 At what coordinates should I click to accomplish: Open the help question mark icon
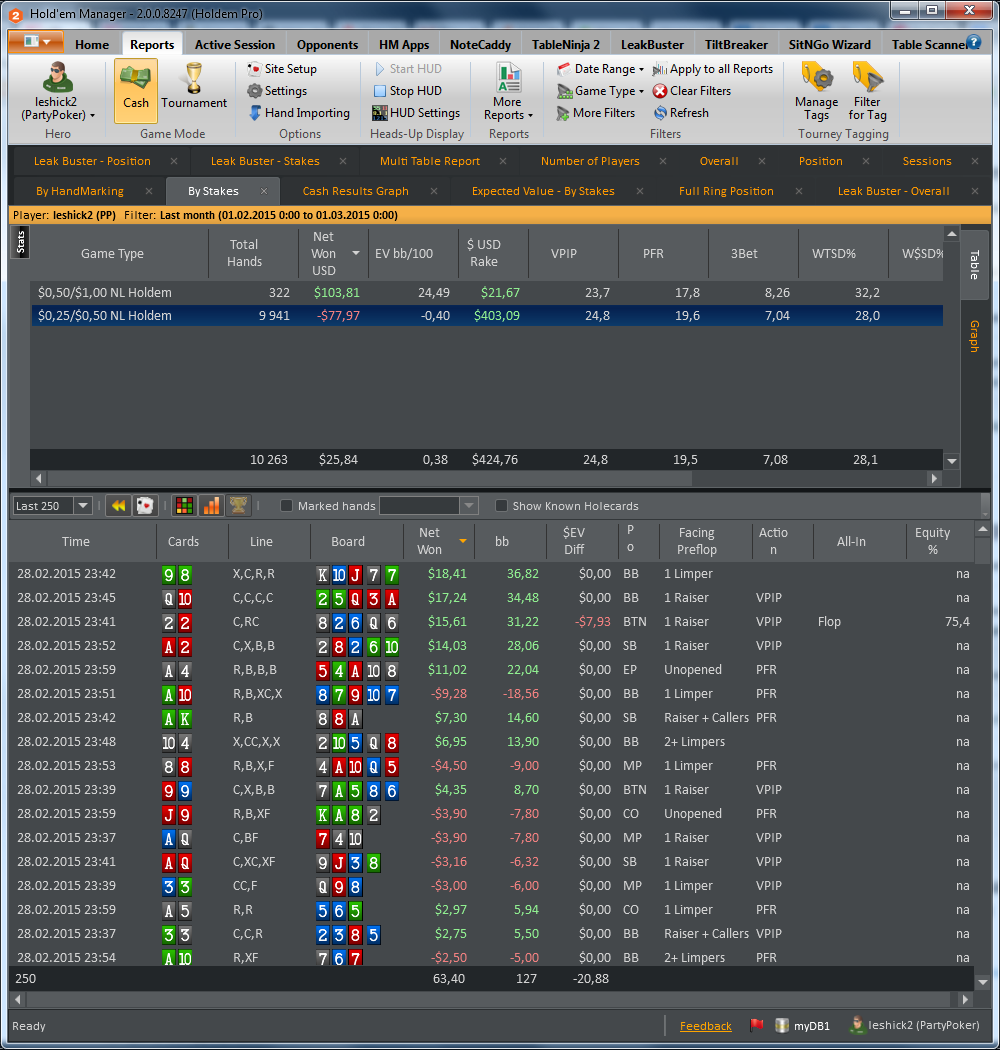pyautogui.click(x=975, y=42)
